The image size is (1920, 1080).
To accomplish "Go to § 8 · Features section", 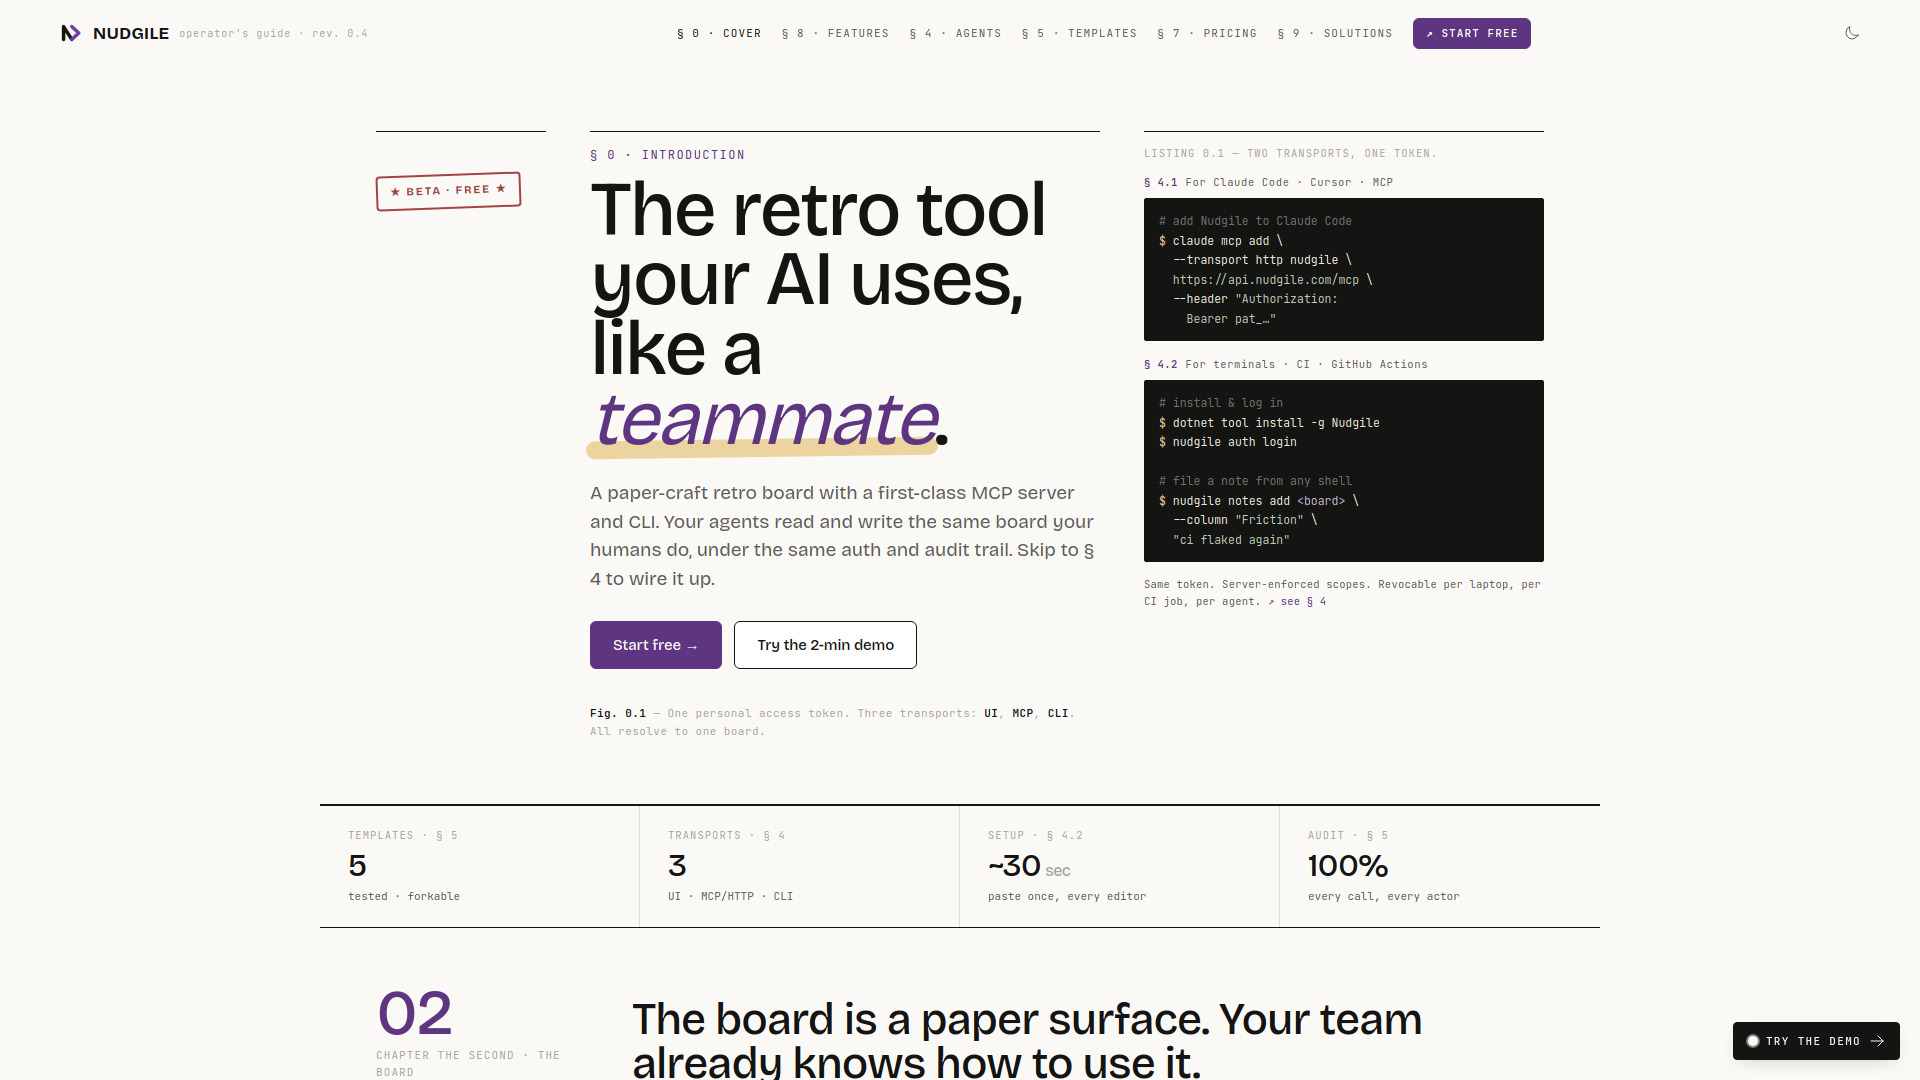I will tap(835, 33).
